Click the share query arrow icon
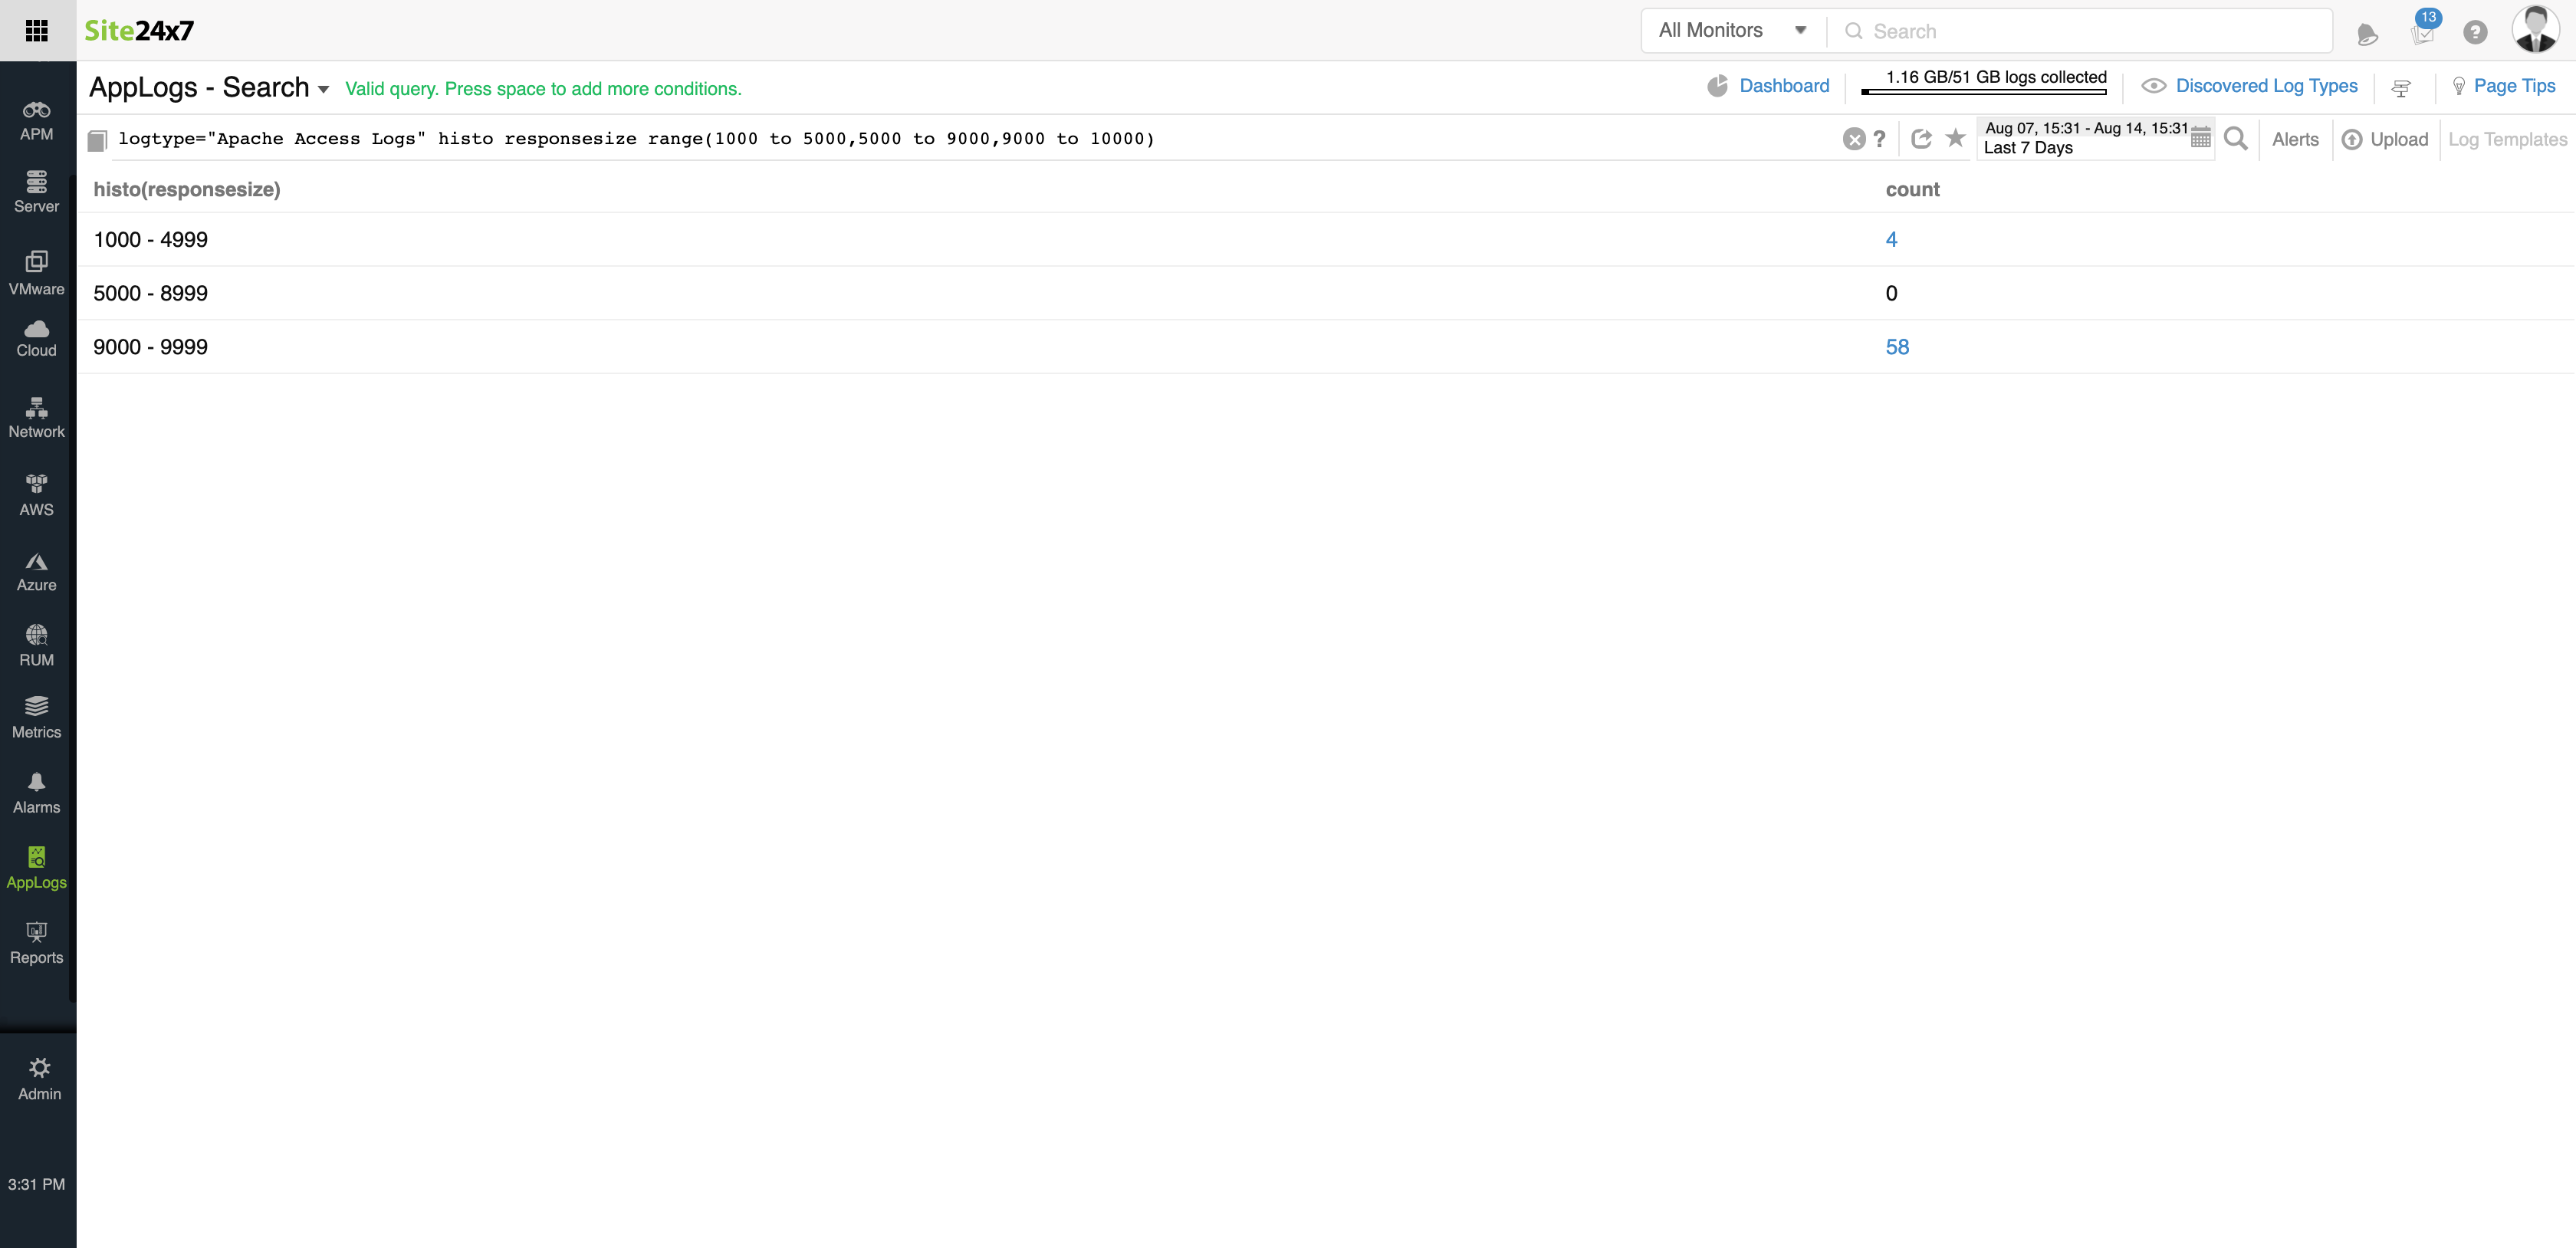This screenshot has height=1248, width=2576. coord(1920,139)
